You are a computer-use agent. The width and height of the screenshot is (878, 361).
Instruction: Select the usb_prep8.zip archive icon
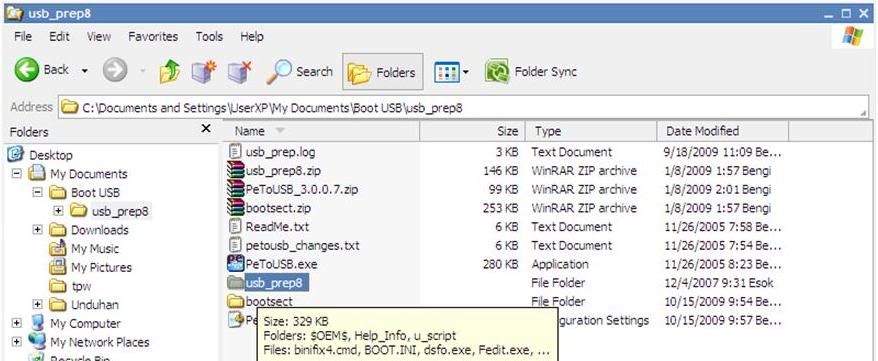click(236, 170)
